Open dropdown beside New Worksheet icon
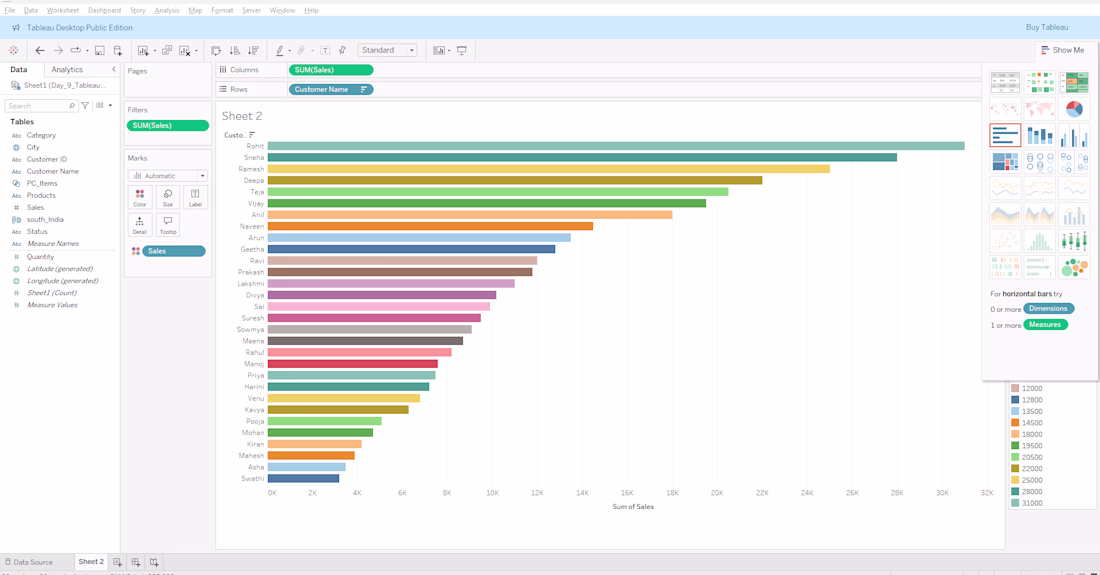 154,51
